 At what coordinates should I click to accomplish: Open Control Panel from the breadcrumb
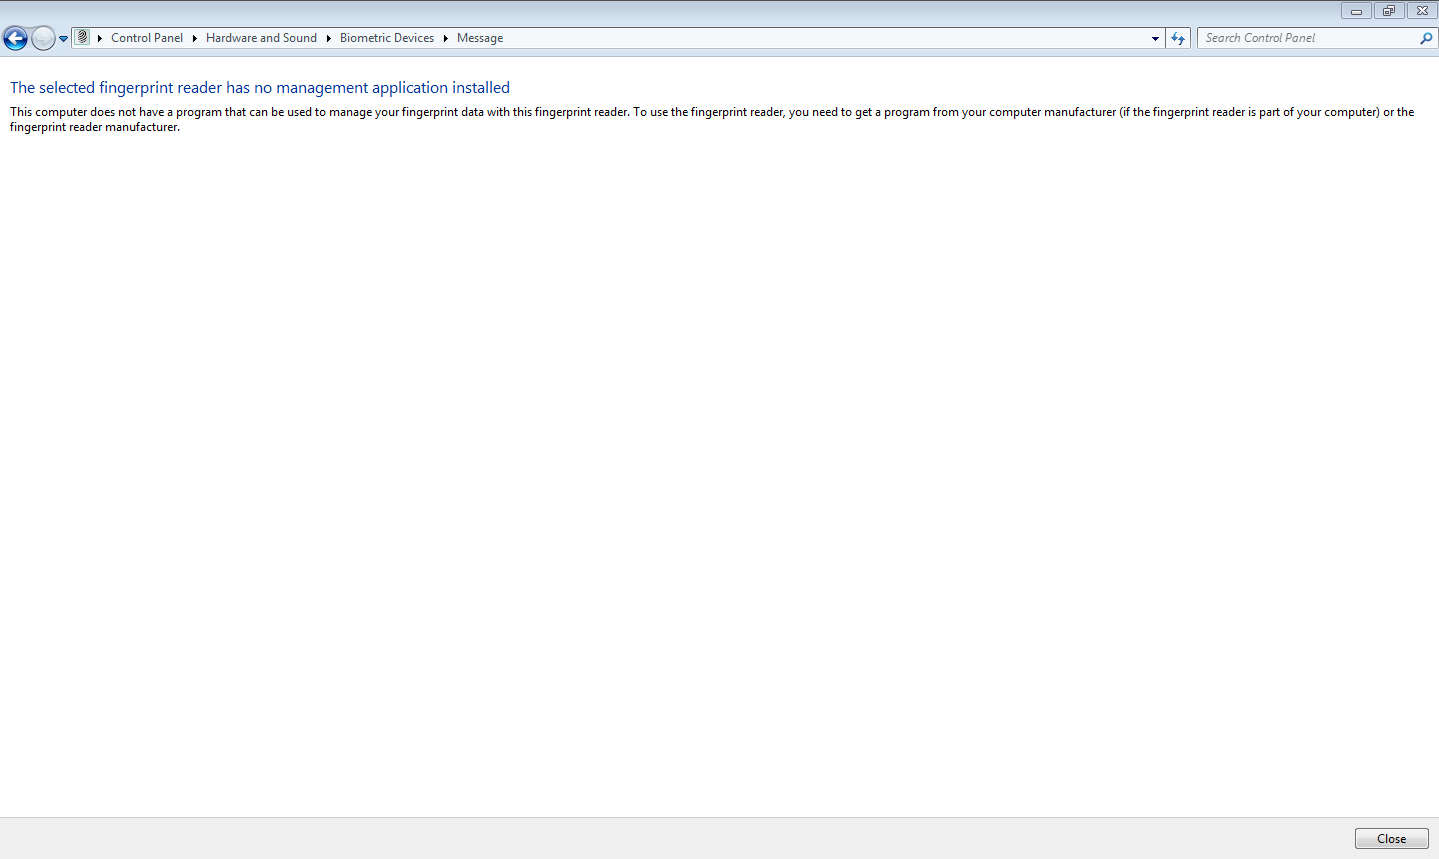(147, 38)
